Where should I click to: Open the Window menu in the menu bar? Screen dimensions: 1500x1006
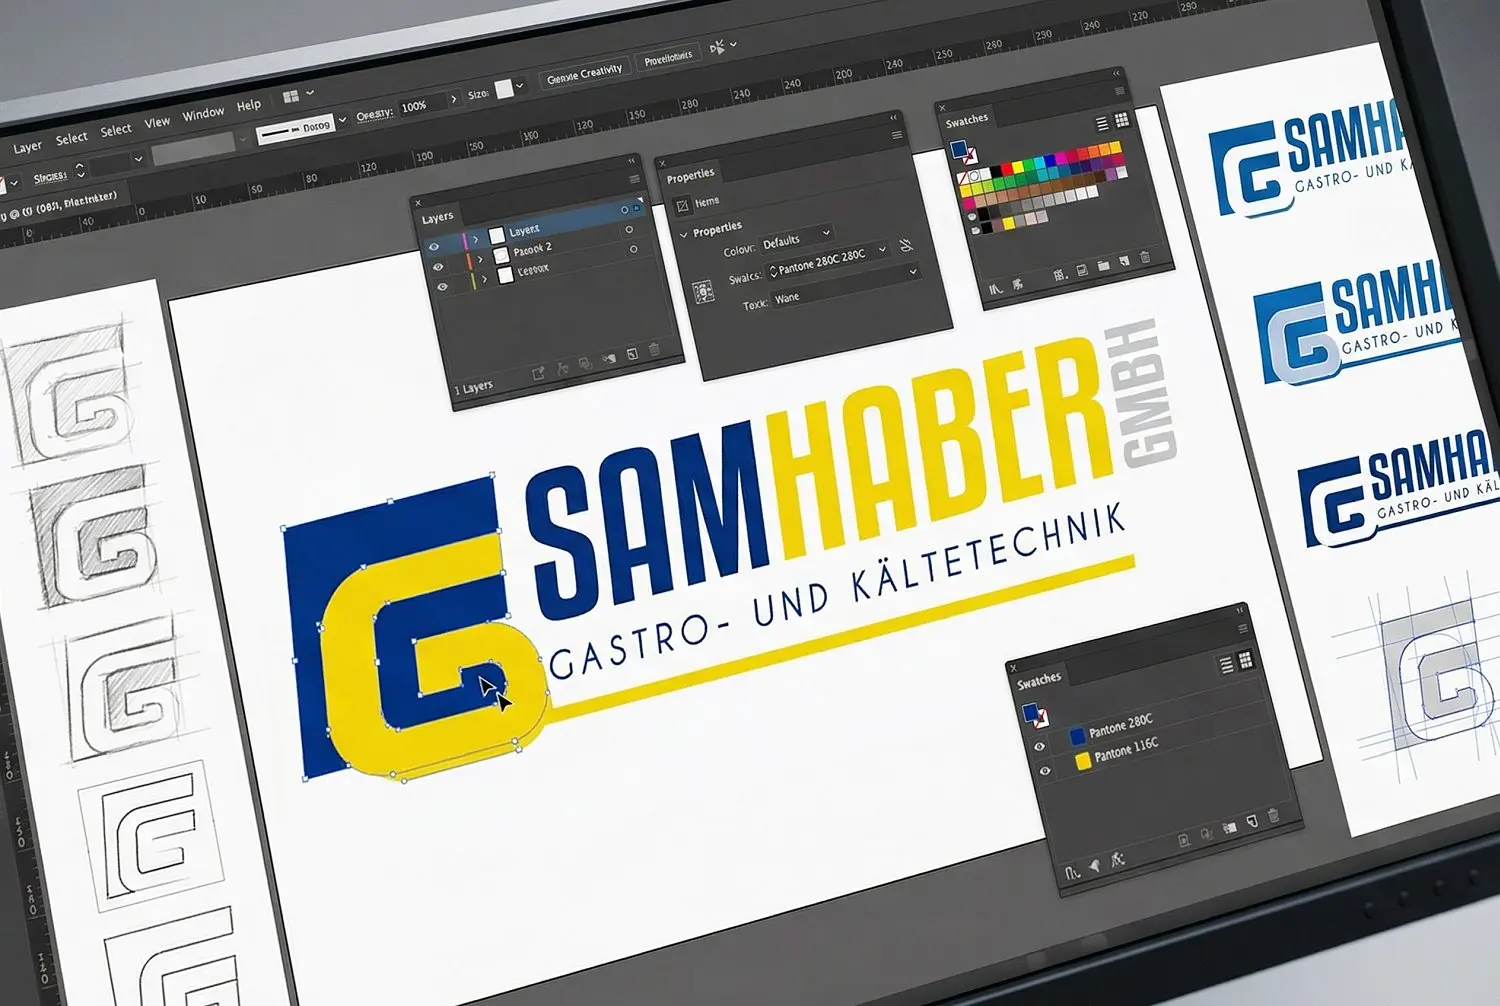click(x=203, y=113)
